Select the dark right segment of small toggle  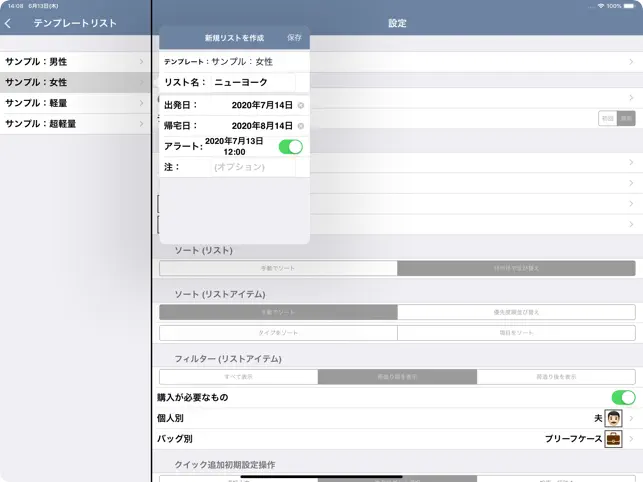point(626,119)
